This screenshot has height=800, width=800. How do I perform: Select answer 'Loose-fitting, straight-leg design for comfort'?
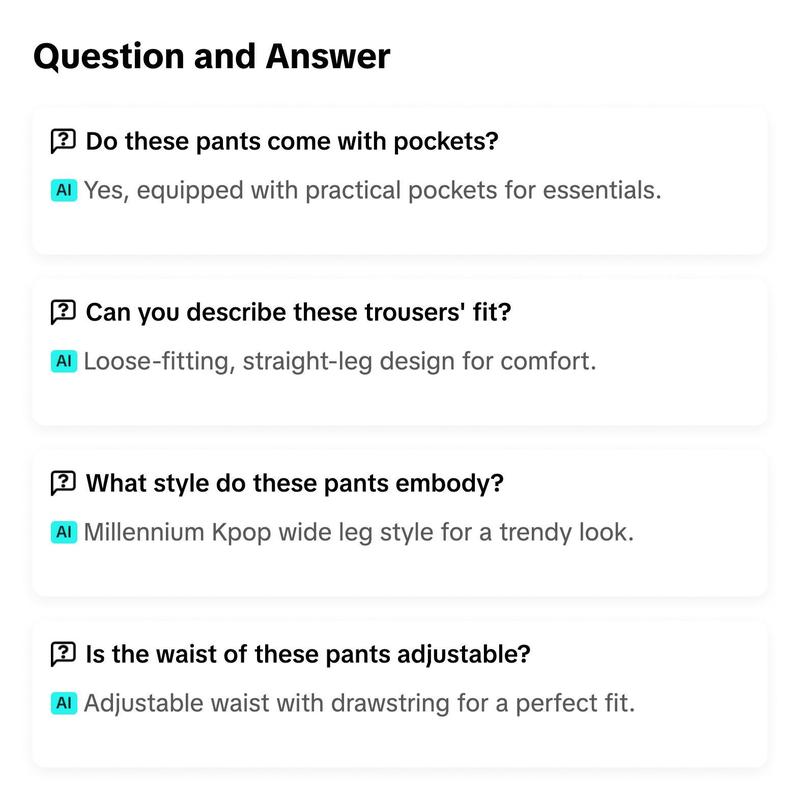click(x=340, y=361)
